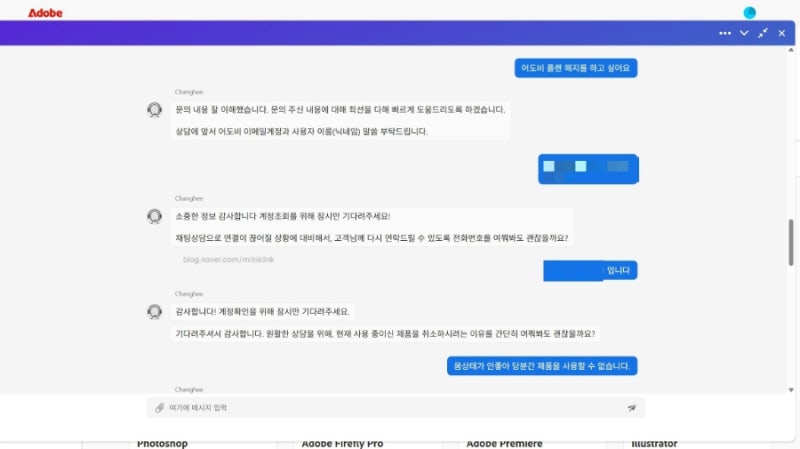Click the Photoshop label behind the chat
The width and height of the screenshot is (800, 449).
click(x=162, y=444)
